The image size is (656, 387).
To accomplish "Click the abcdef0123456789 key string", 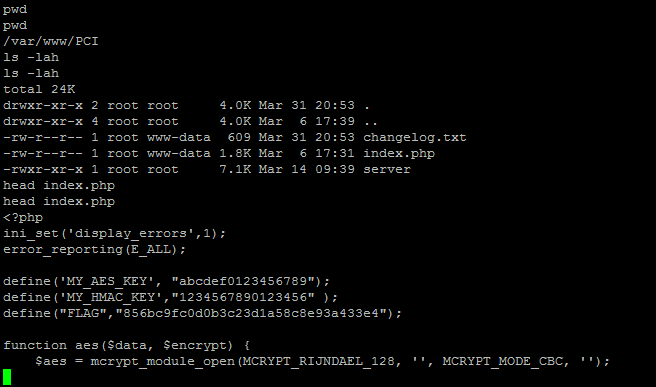I will pos(243,281).
